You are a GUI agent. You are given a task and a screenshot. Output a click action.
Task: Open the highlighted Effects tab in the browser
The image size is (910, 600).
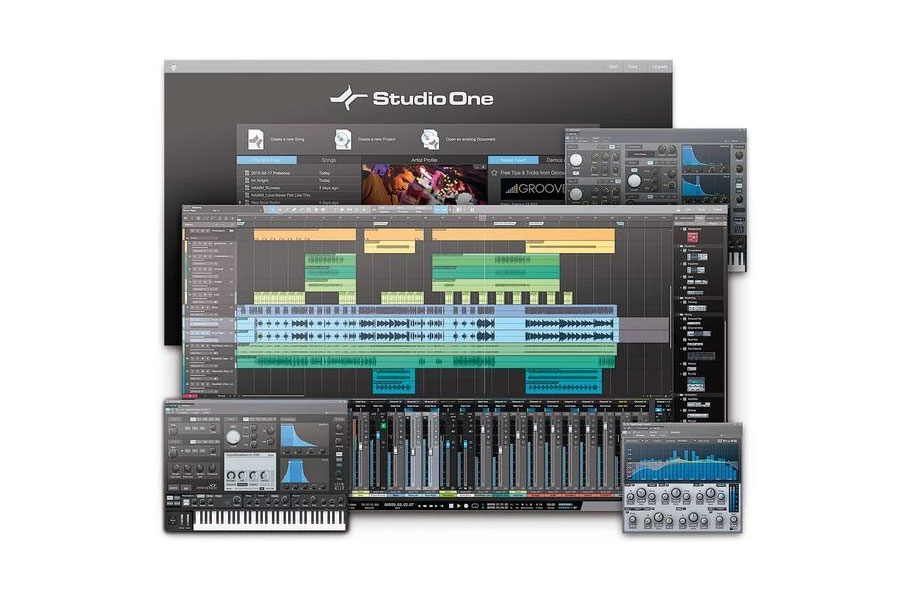[700, 218]
